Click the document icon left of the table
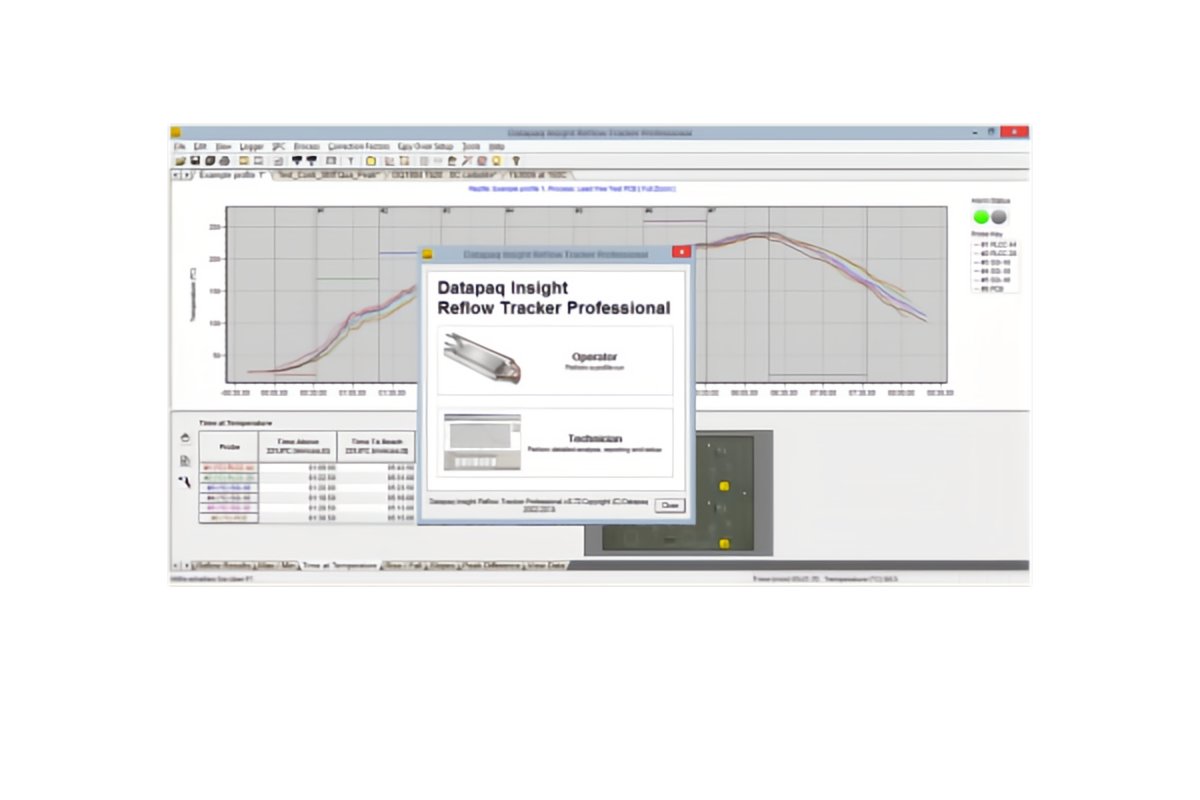This screenshot has height=800, width=1200. coord(184,460)
